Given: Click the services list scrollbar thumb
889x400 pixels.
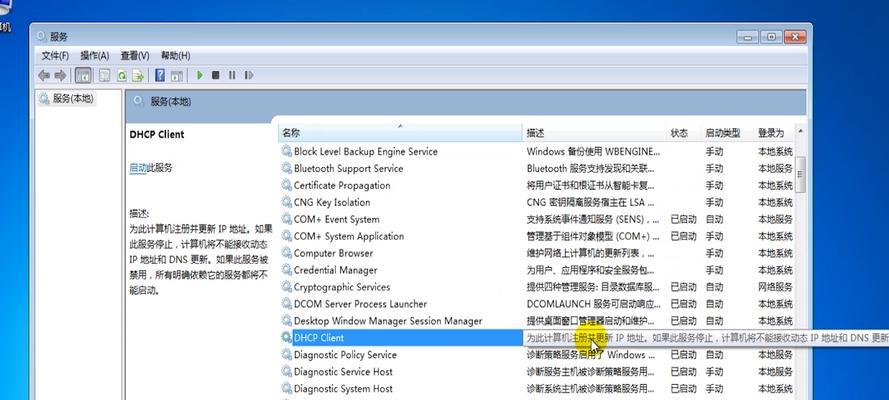Looking at the screenshot, I should tap(801, 174).
